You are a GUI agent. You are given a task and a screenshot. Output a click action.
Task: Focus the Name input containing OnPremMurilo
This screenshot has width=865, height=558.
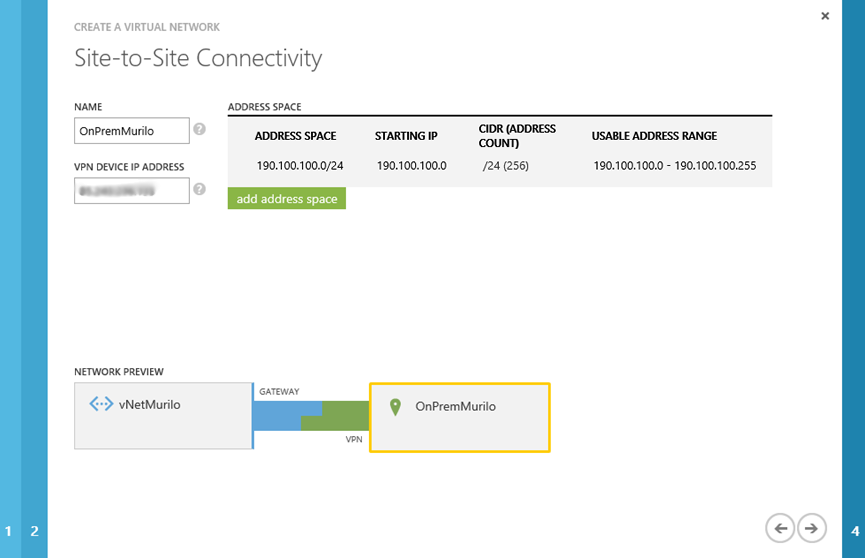pyautogui.click(x=131, y=131)
